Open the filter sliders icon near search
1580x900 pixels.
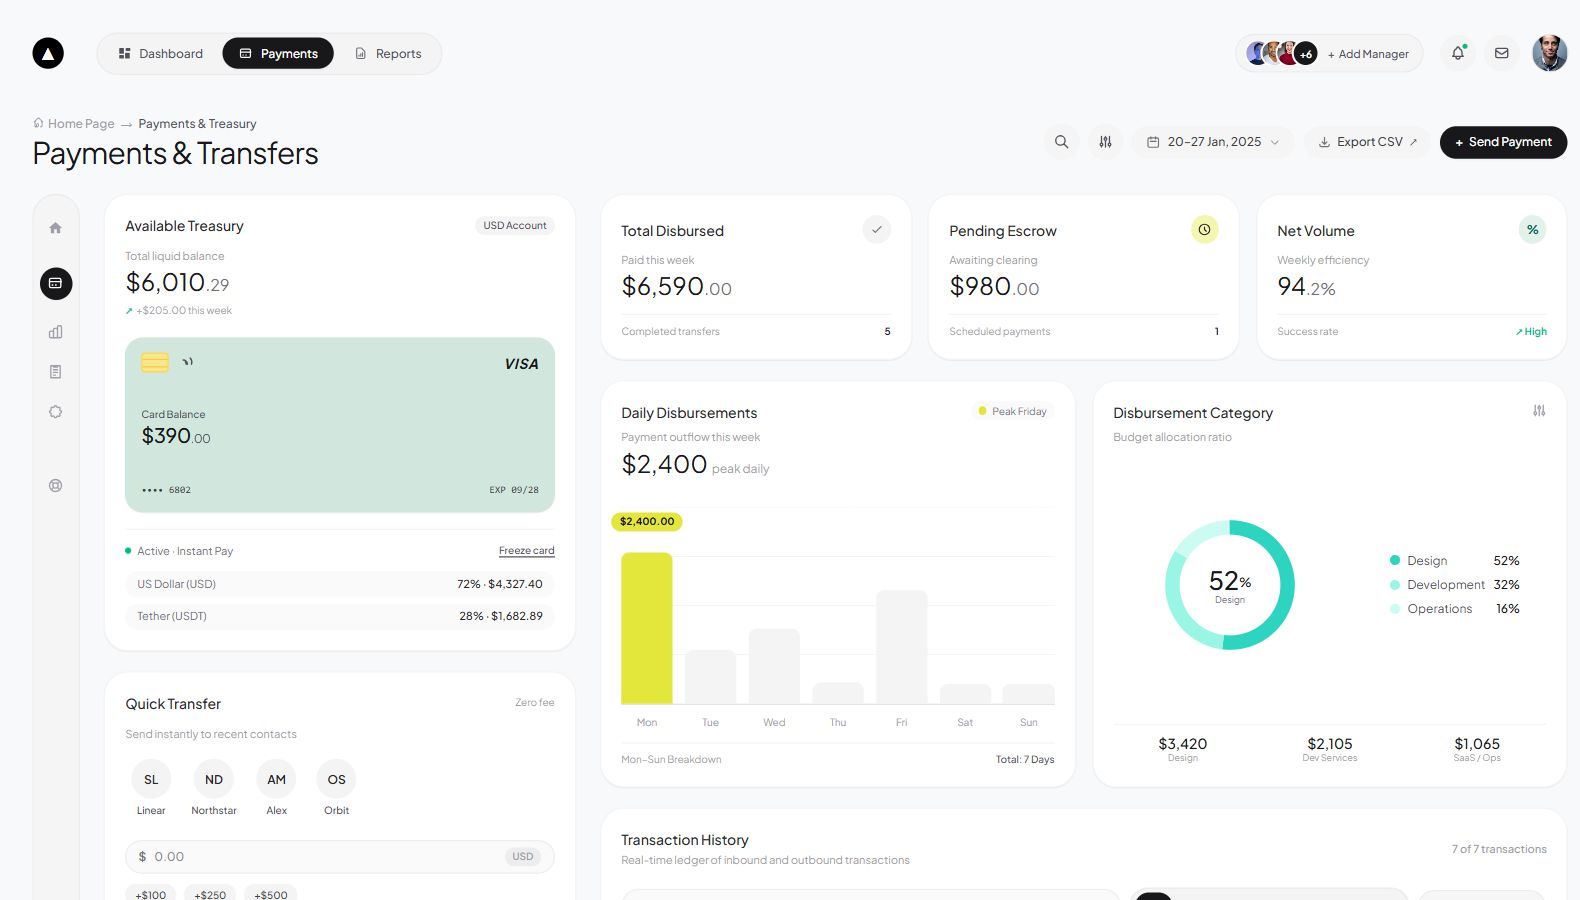tap(1106, 142)
